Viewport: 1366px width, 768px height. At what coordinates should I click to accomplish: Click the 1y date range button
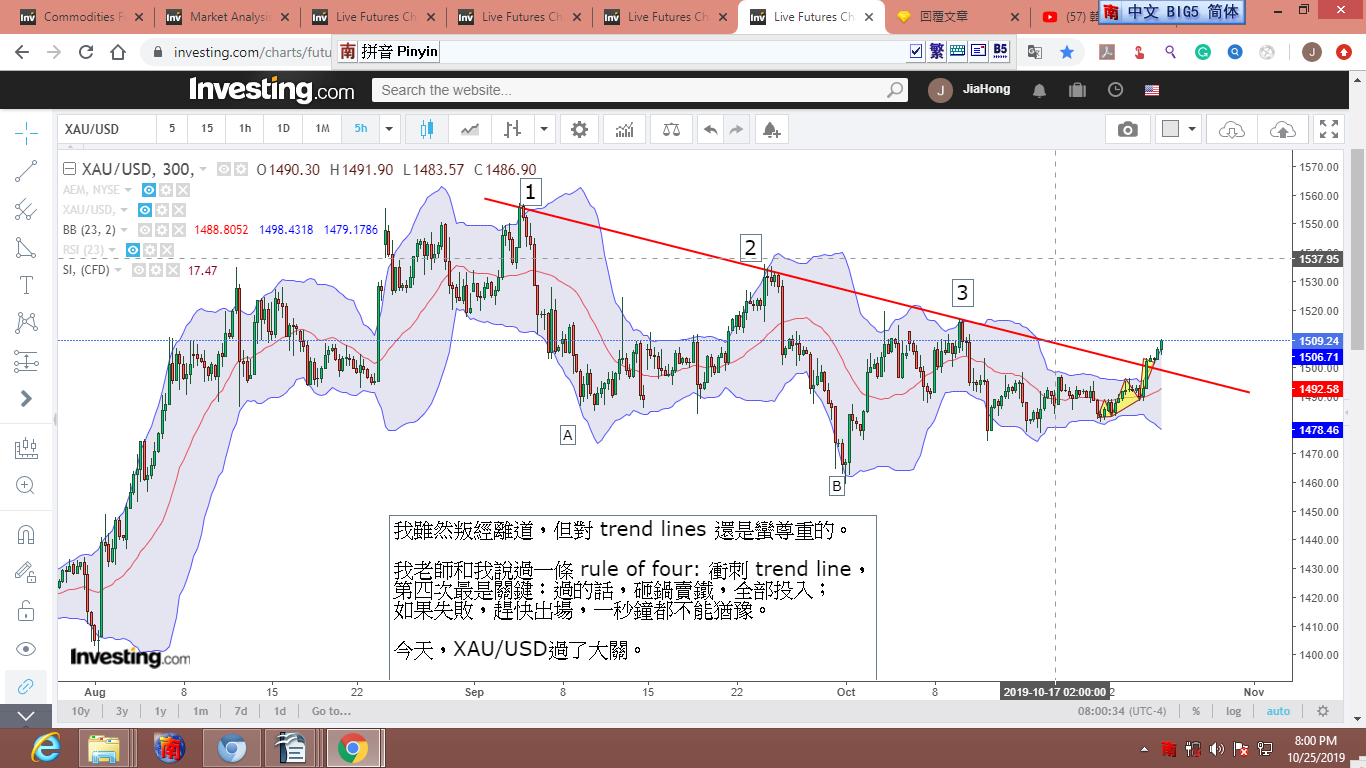click(160, 711)
